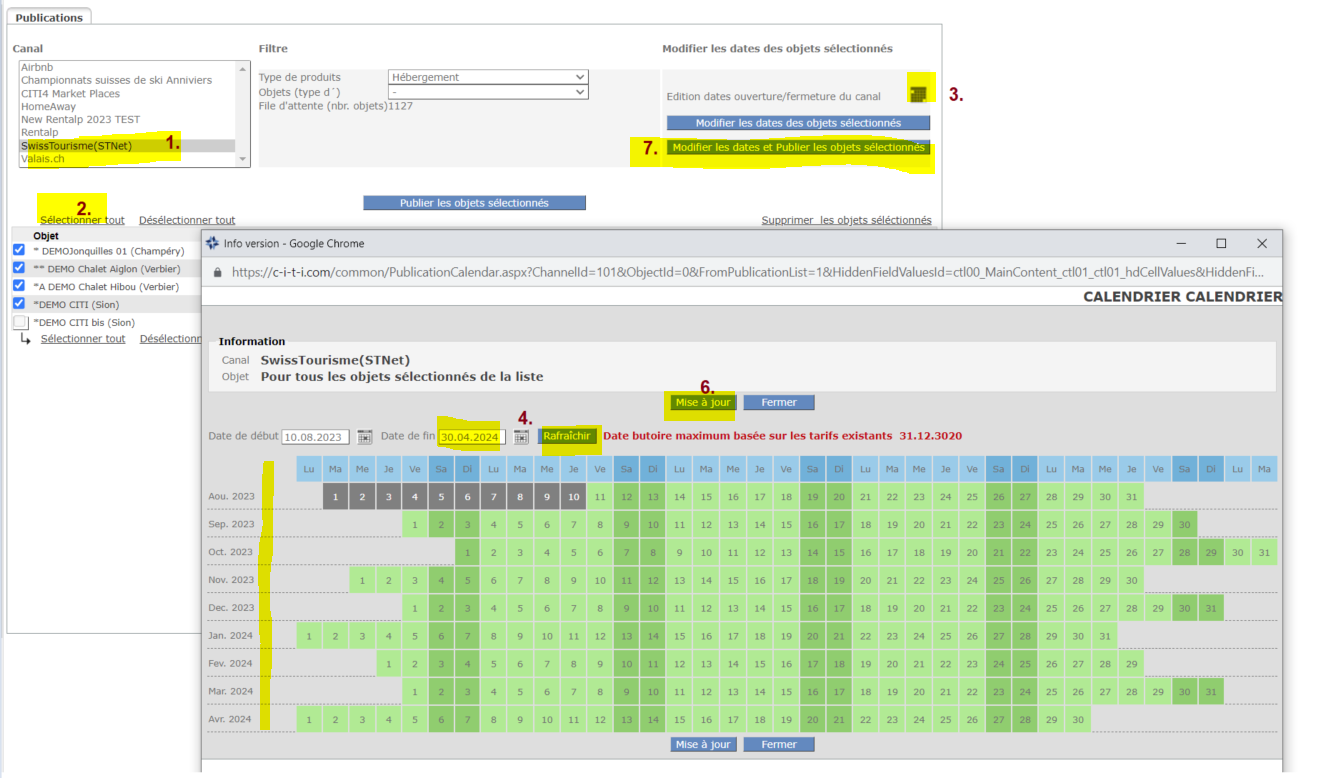
Task: Click the Canal list's down scroll arrow
Action: point(242,159)
